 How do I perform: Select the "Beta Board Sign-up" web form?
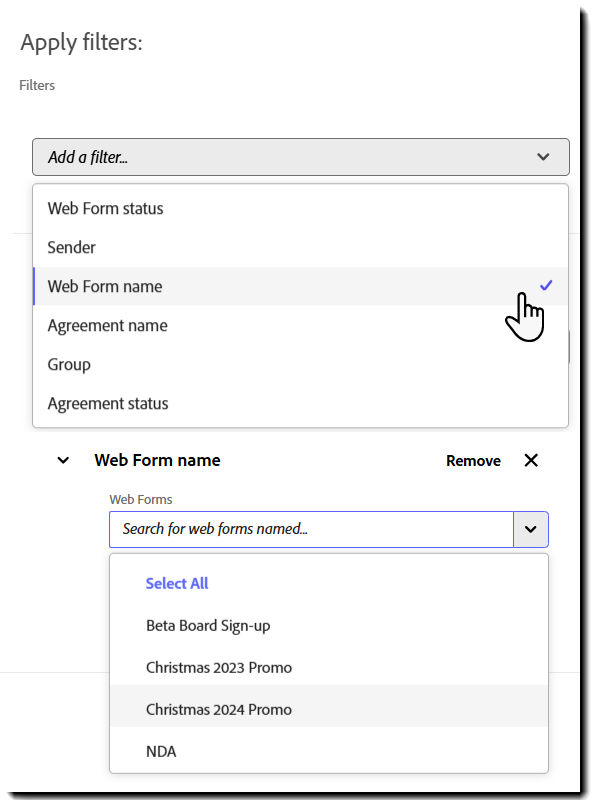pyautogui.click(x=207, y=625)
